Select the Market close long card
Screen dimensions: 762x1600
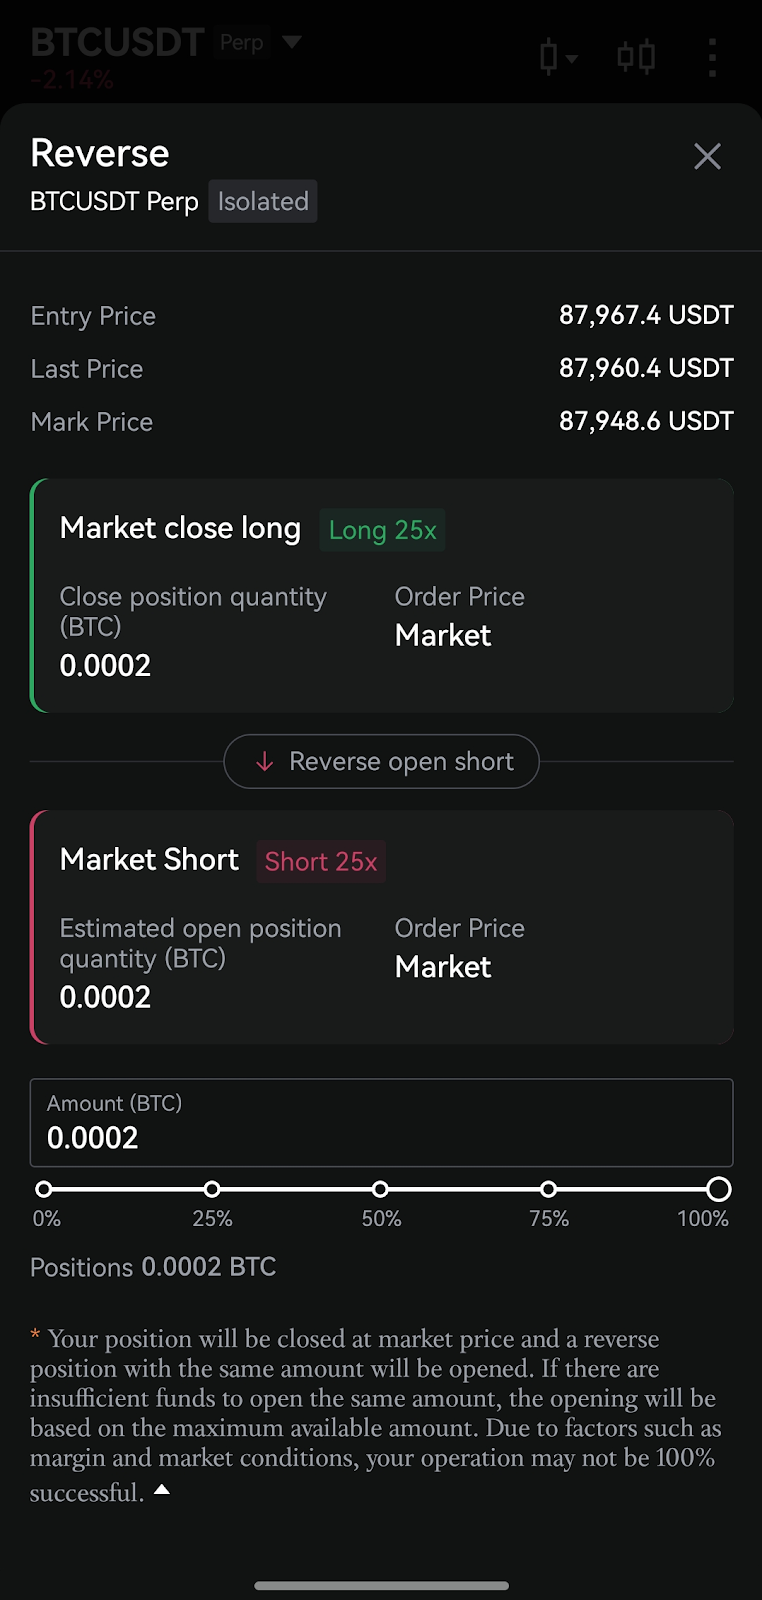click(381, 596)
